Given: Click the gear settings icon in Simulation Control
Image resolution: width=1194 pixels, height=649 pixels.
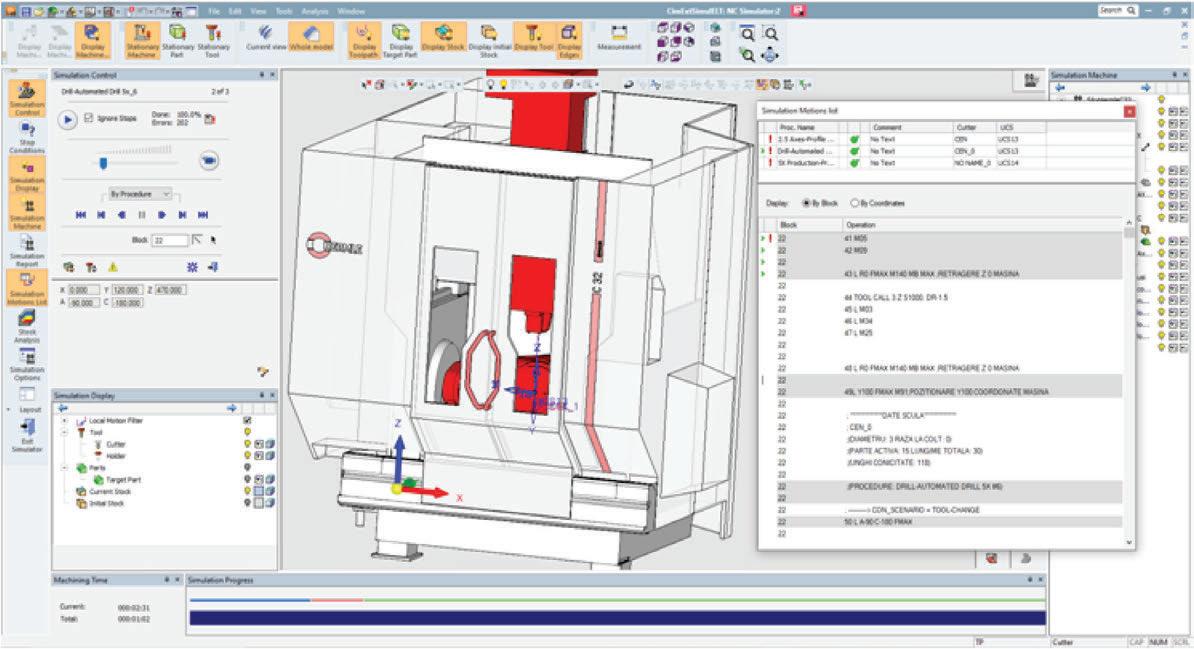Looking at the screenshot, I should 193,267.
